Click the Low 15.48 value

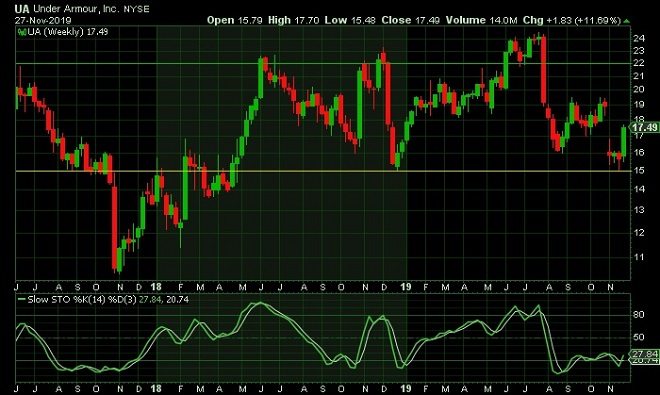click(350, 20)
